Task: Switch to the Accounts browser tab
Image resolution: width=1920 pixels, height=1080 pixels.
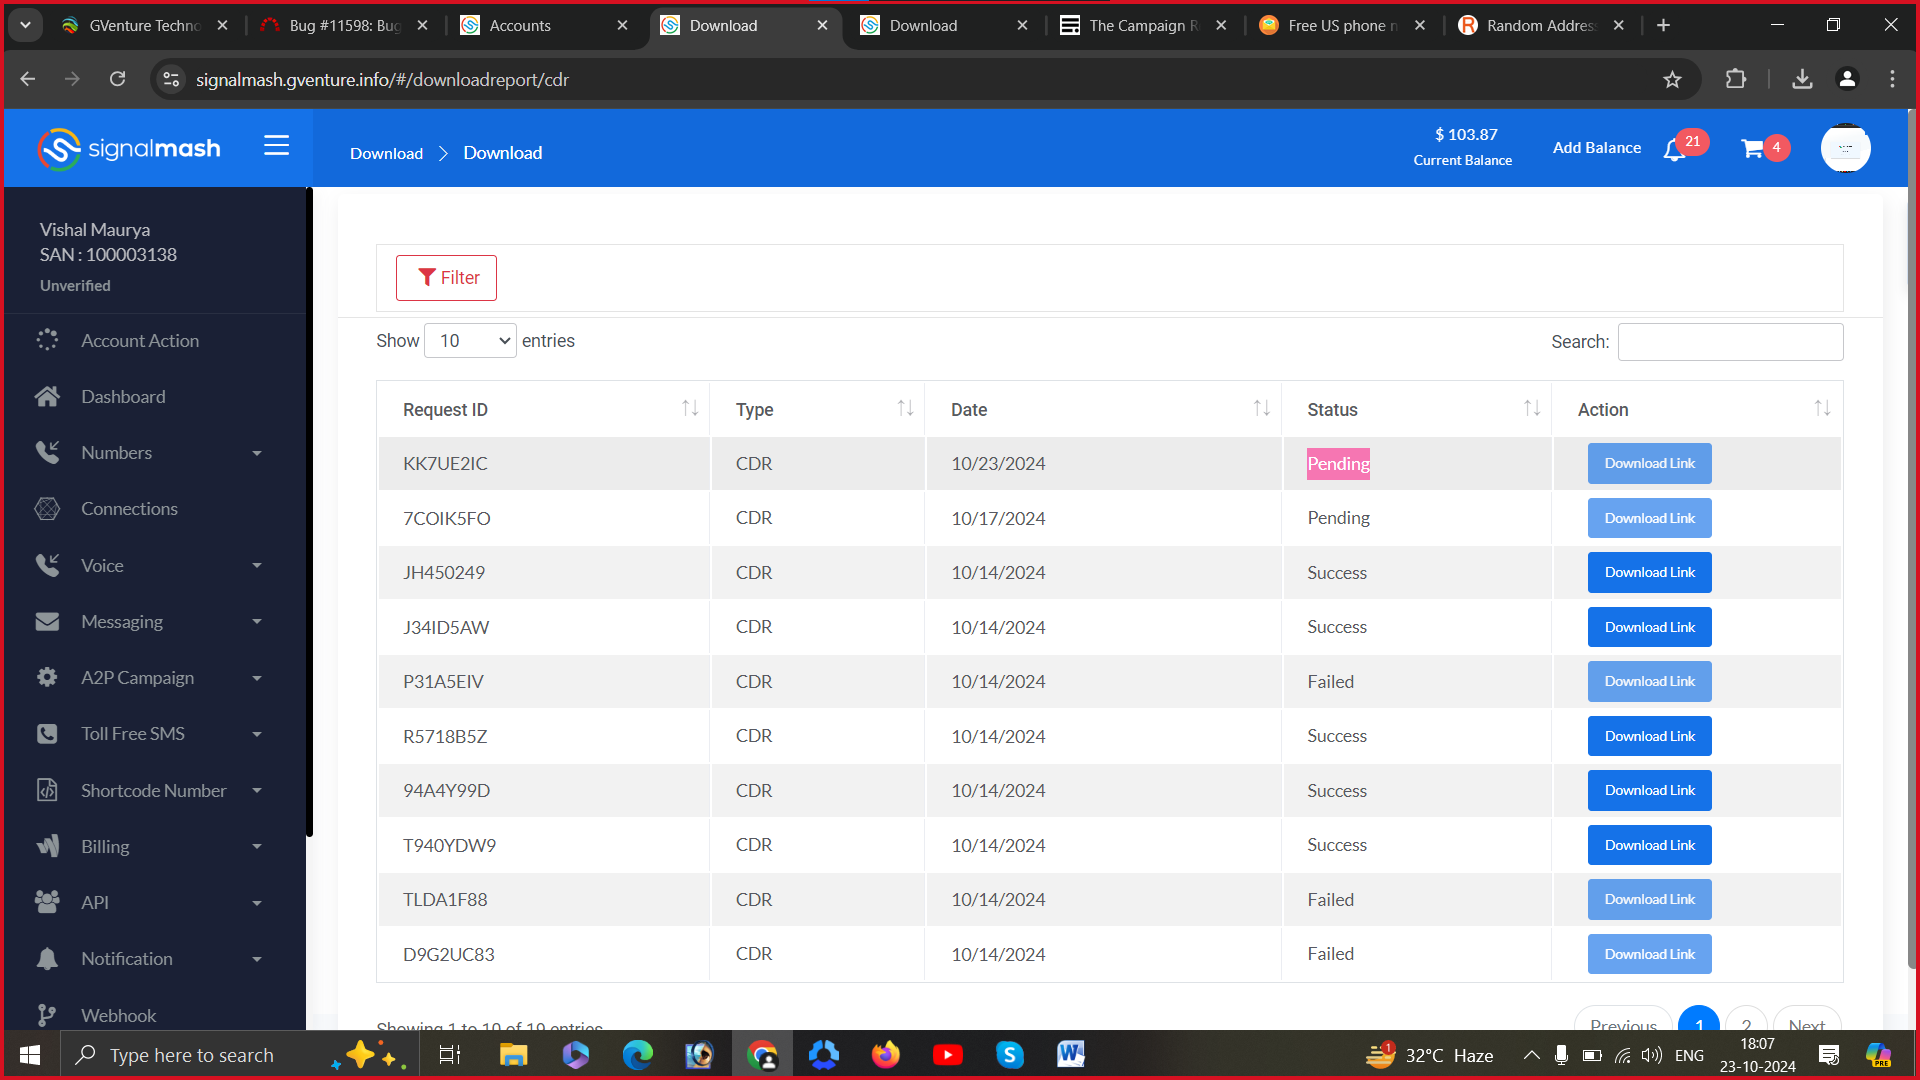Action: tap(519, 26)
